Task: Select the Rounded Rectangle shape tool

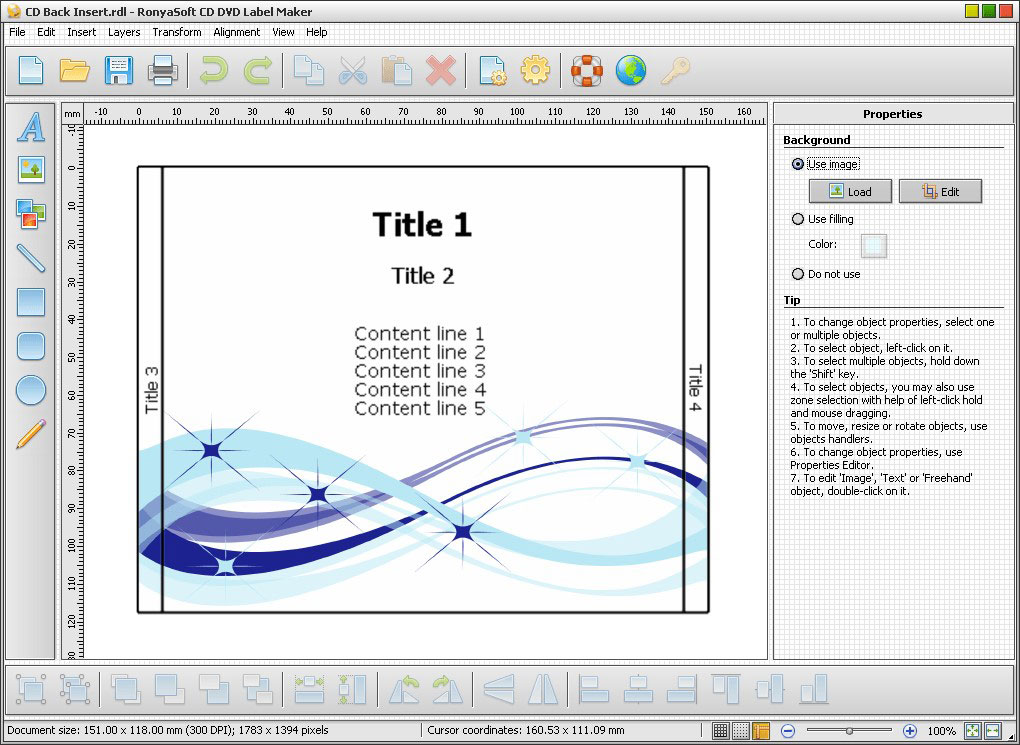Action: pyautogui.click(x=31, y=345)
